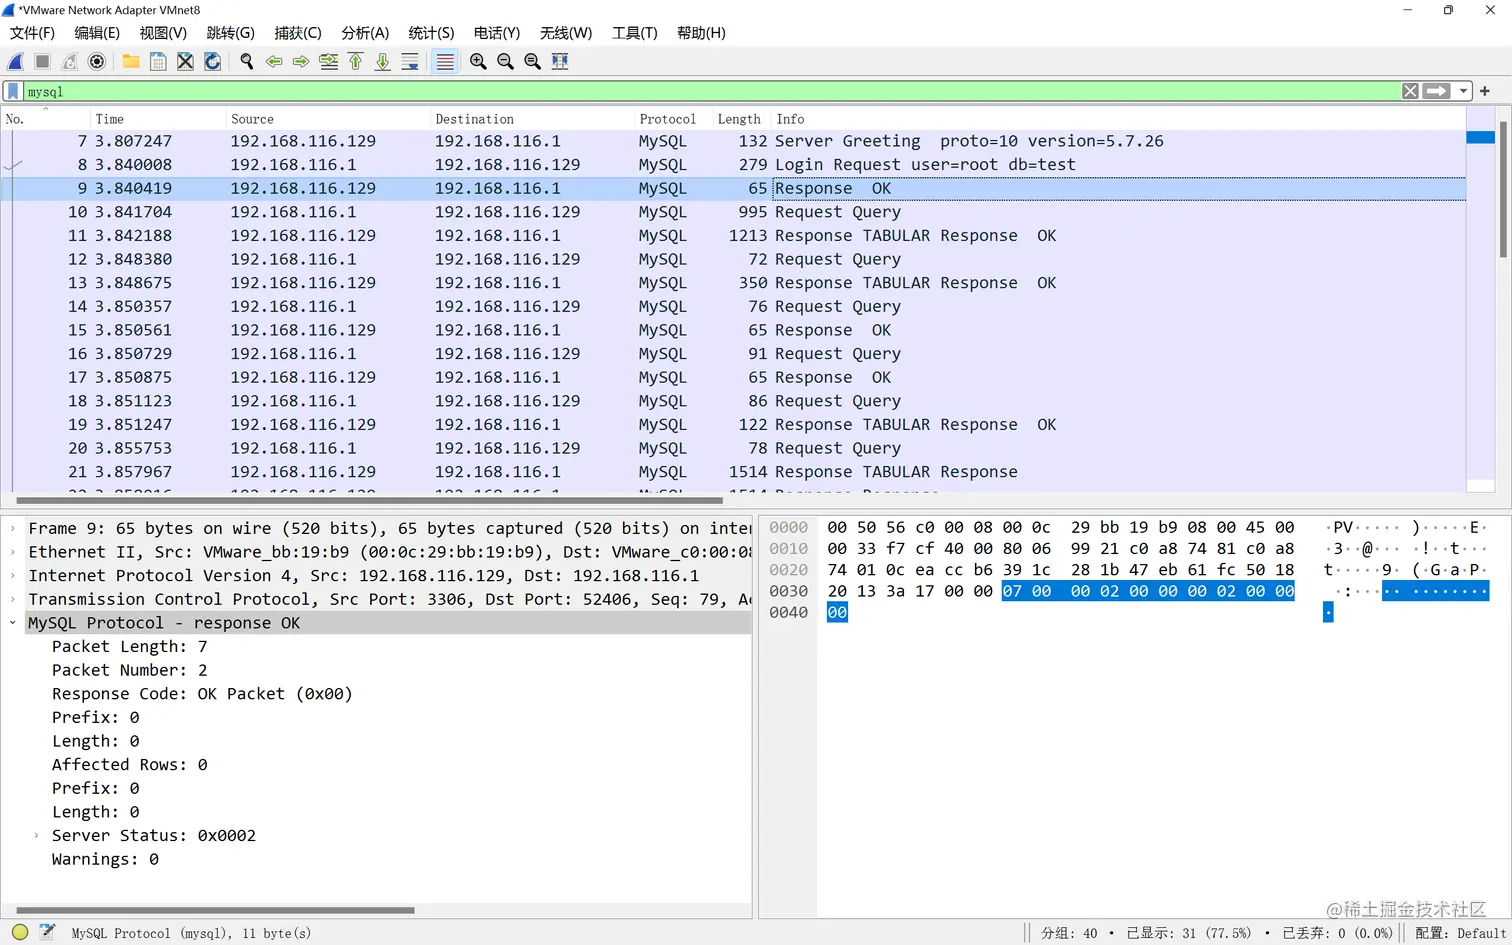1512x945 pixels.
Task: Expand Transmission Control Protocol node
Action: click(x=13, y=599)
